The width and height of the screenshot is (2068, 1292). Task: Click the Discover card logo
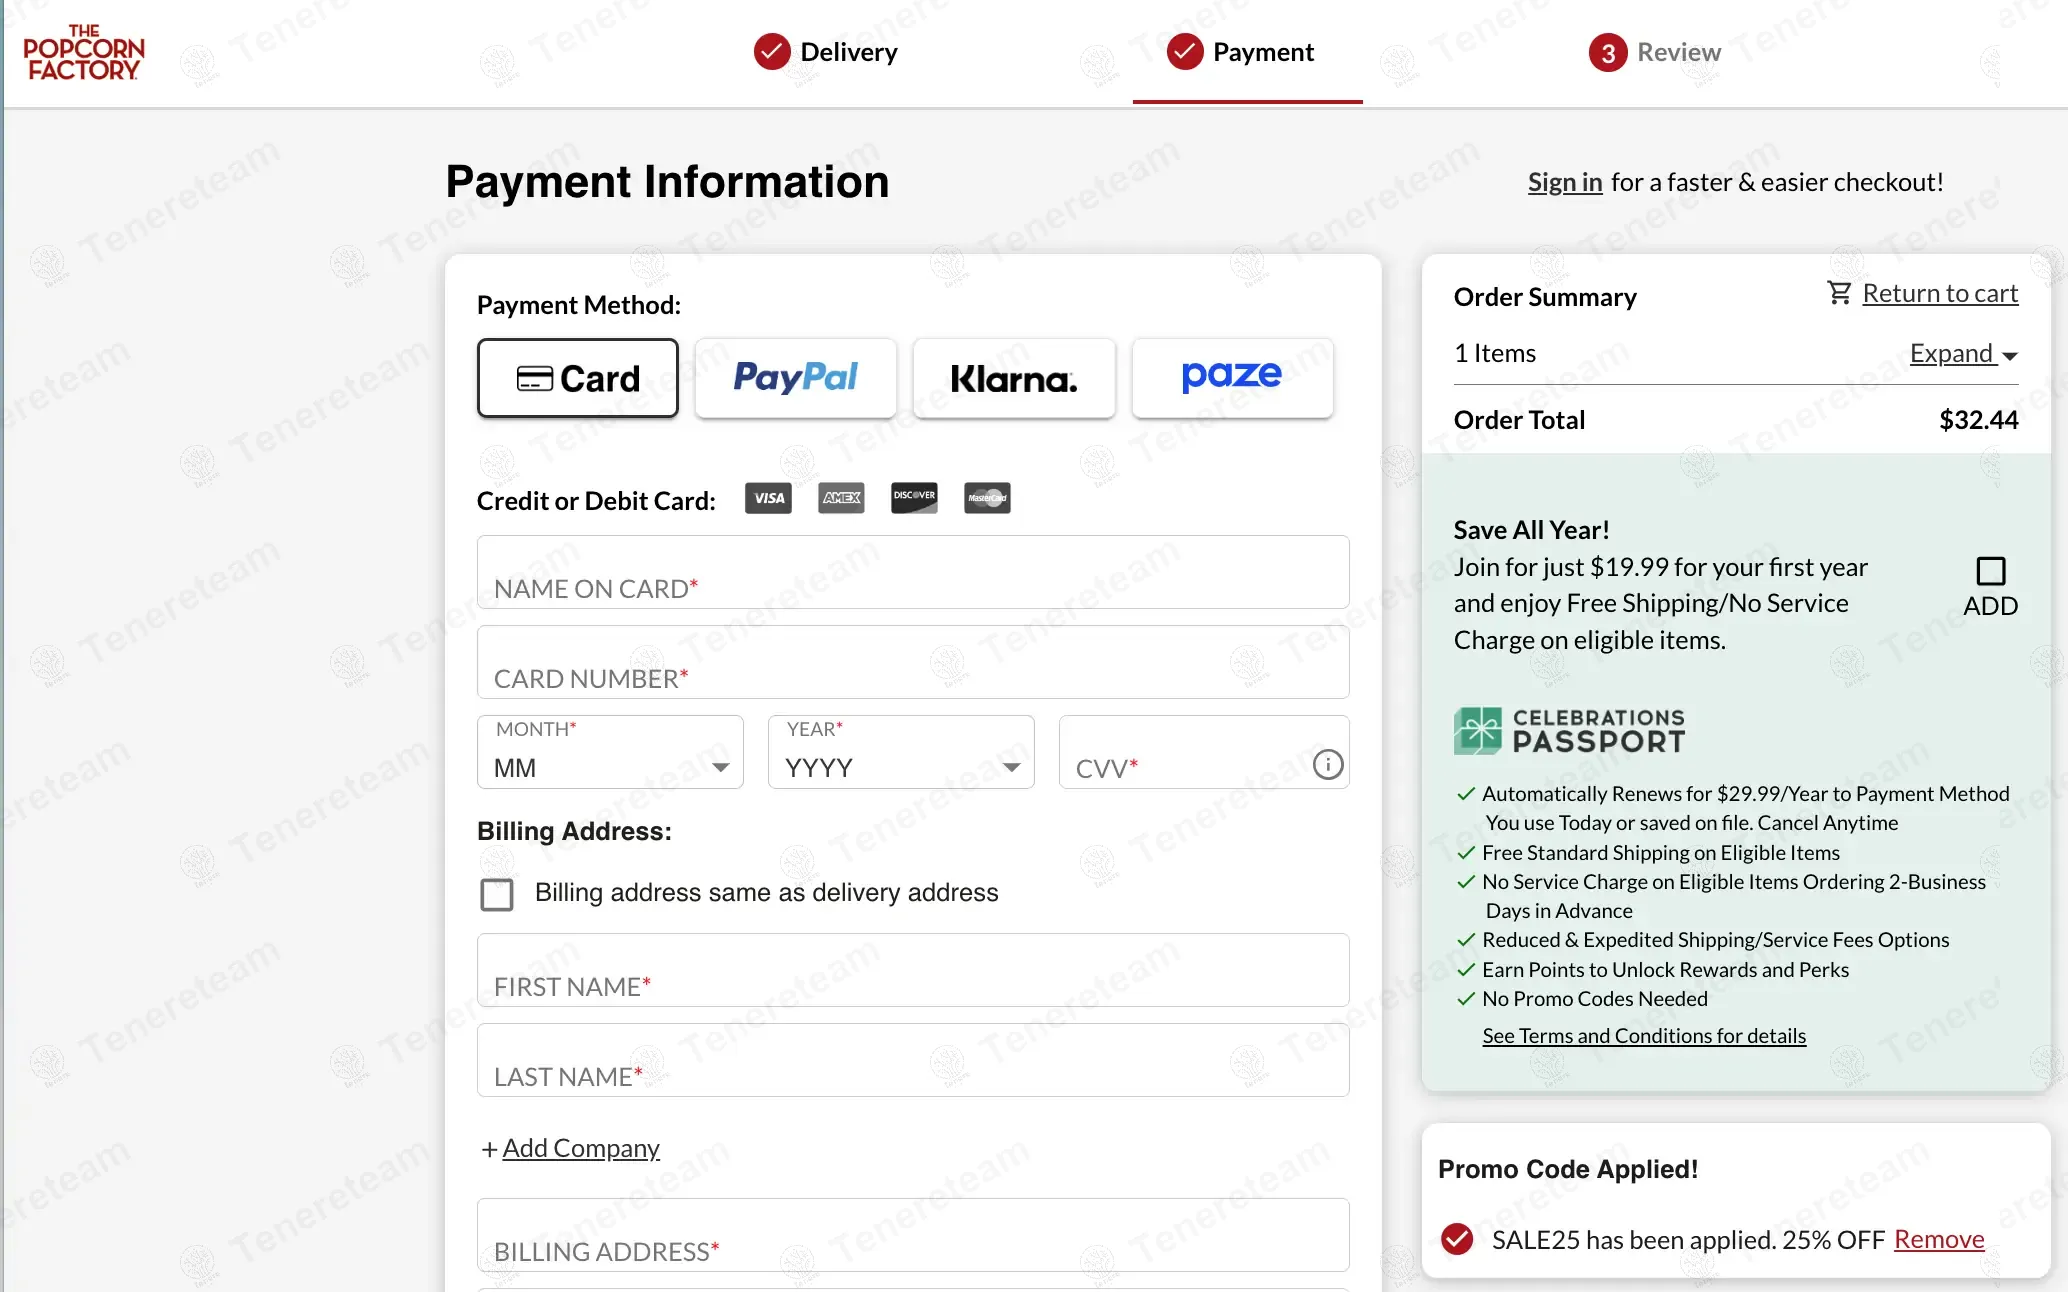[914, 498]
